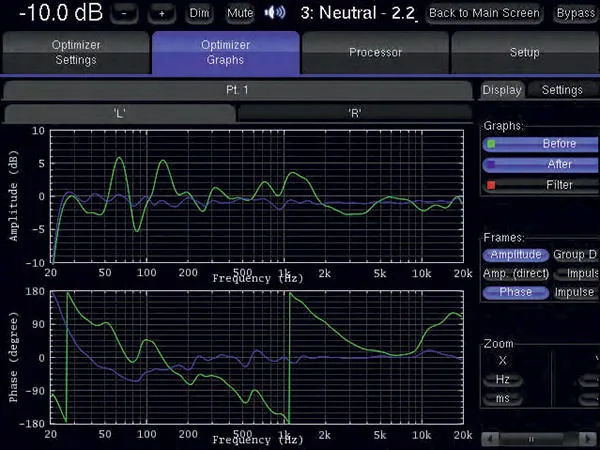
Task: Toggle the Amplitude frame
Action: pyautogui.click(x=516, y=255)
